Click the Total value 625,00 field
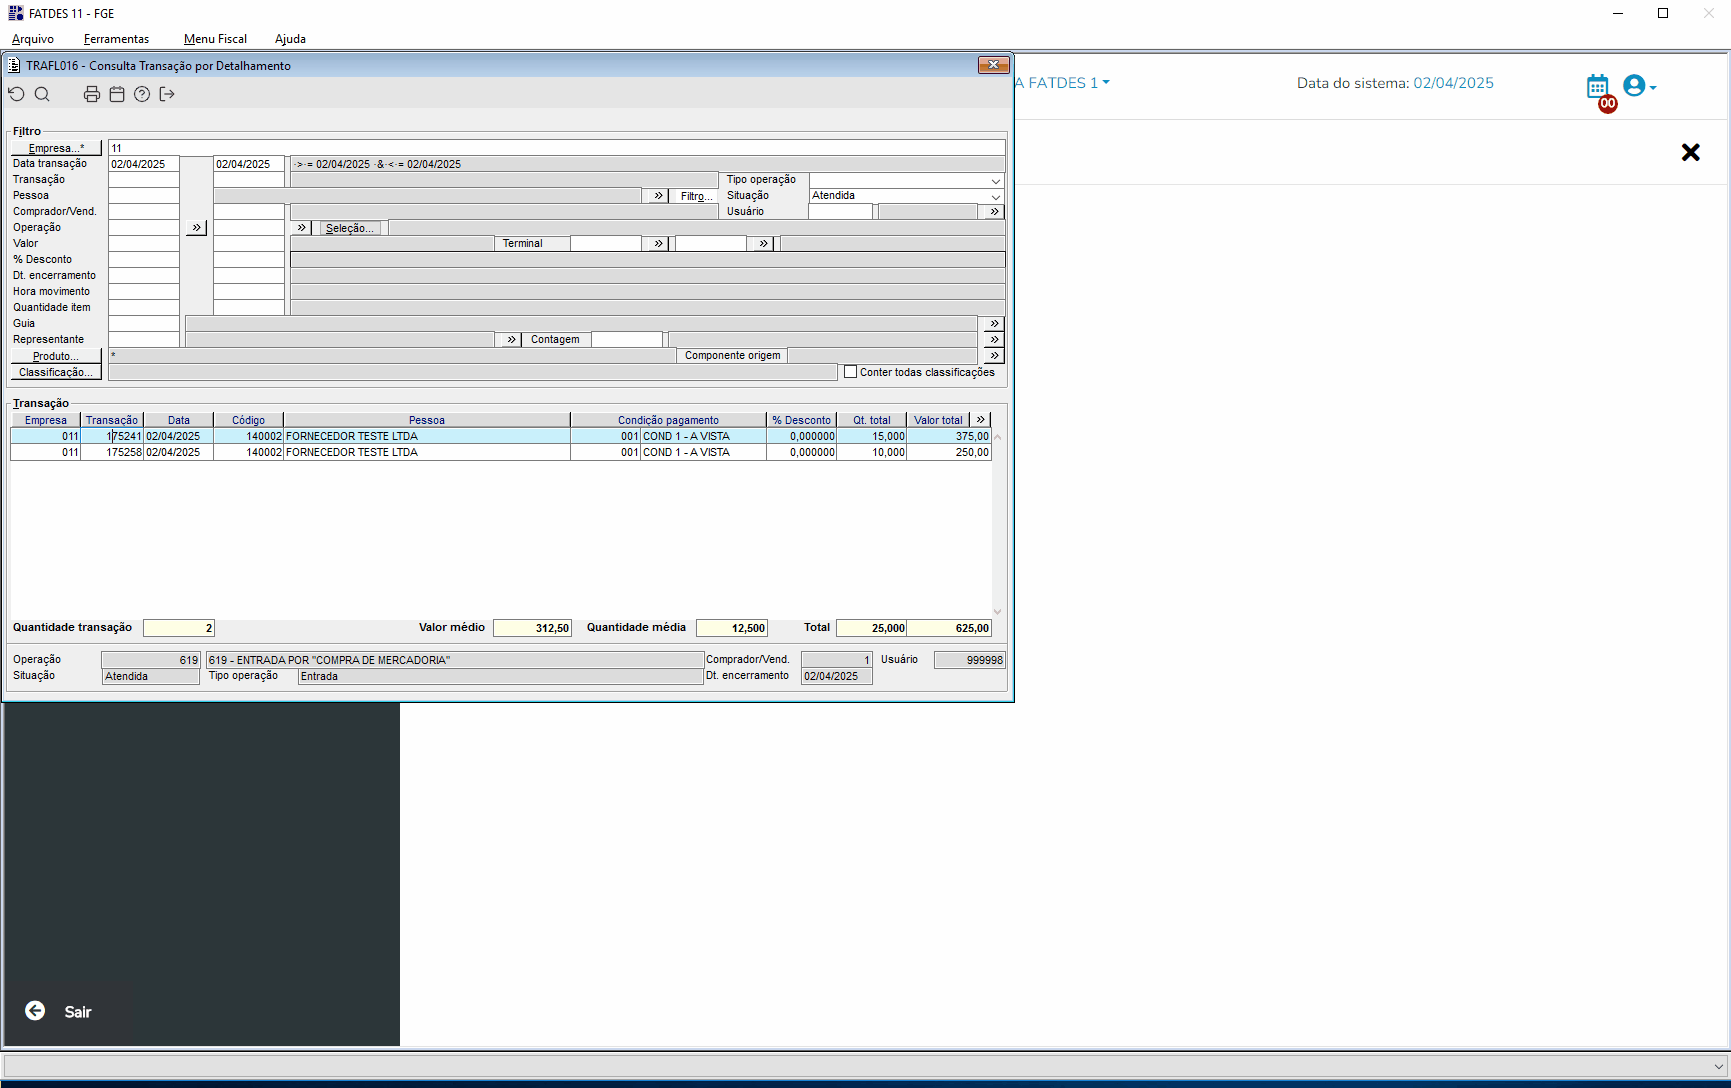 click(x=949, y=628)
